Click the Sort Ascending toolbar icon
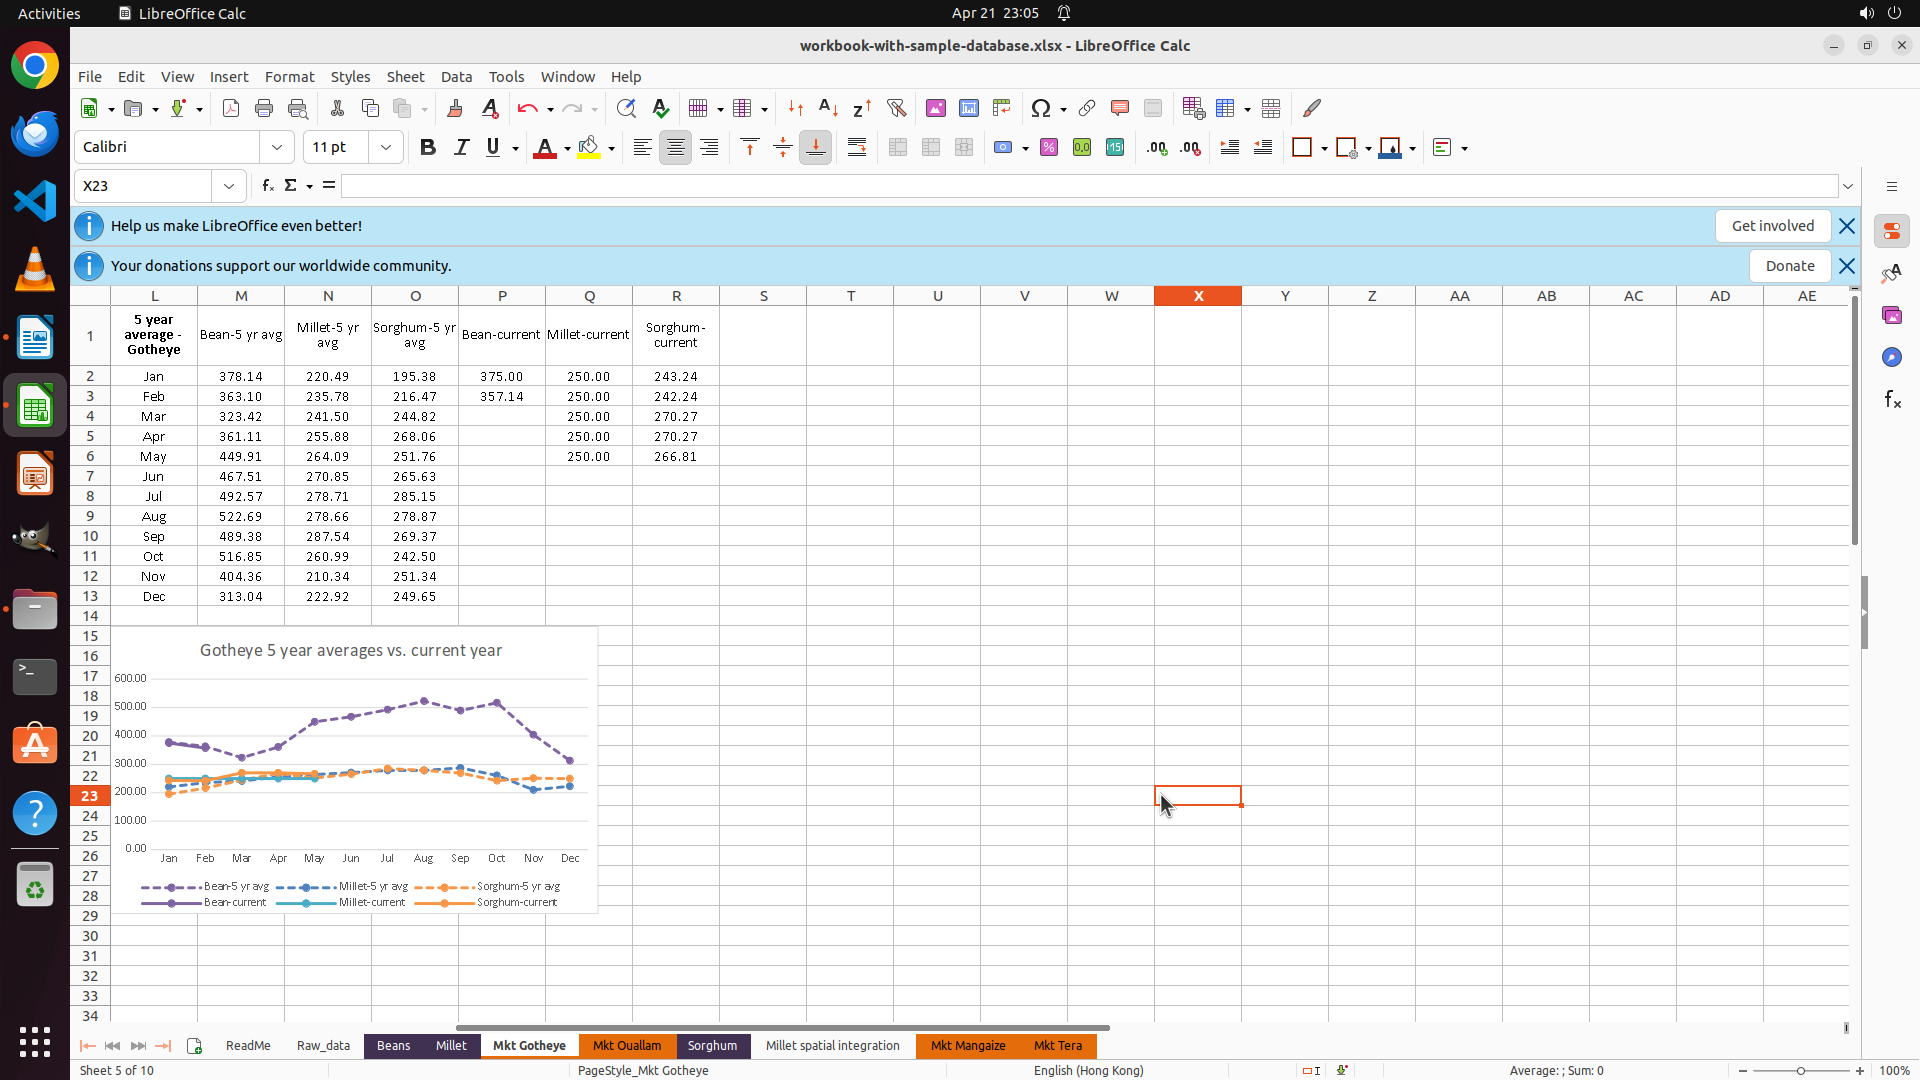Screen dimensions: 1920x1080 pos(828,108)
